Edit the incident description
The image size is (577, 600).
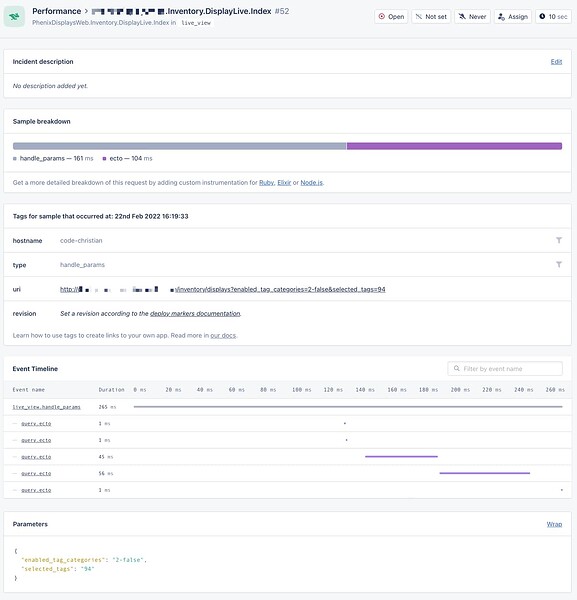(x=556, y=62)
